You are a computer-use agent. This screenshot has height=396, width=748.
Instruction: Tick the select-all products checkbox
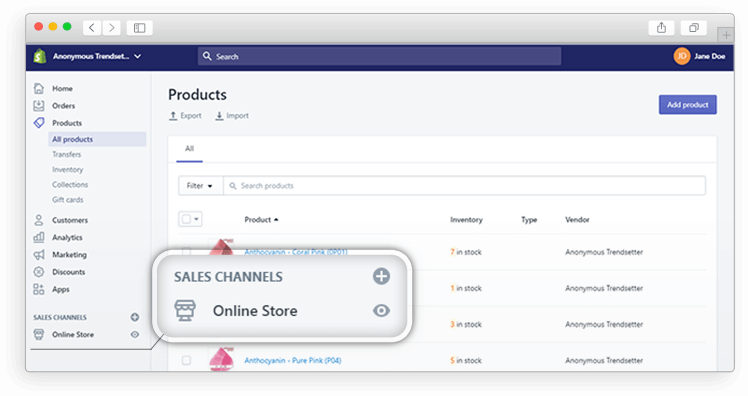click(186, 219)
